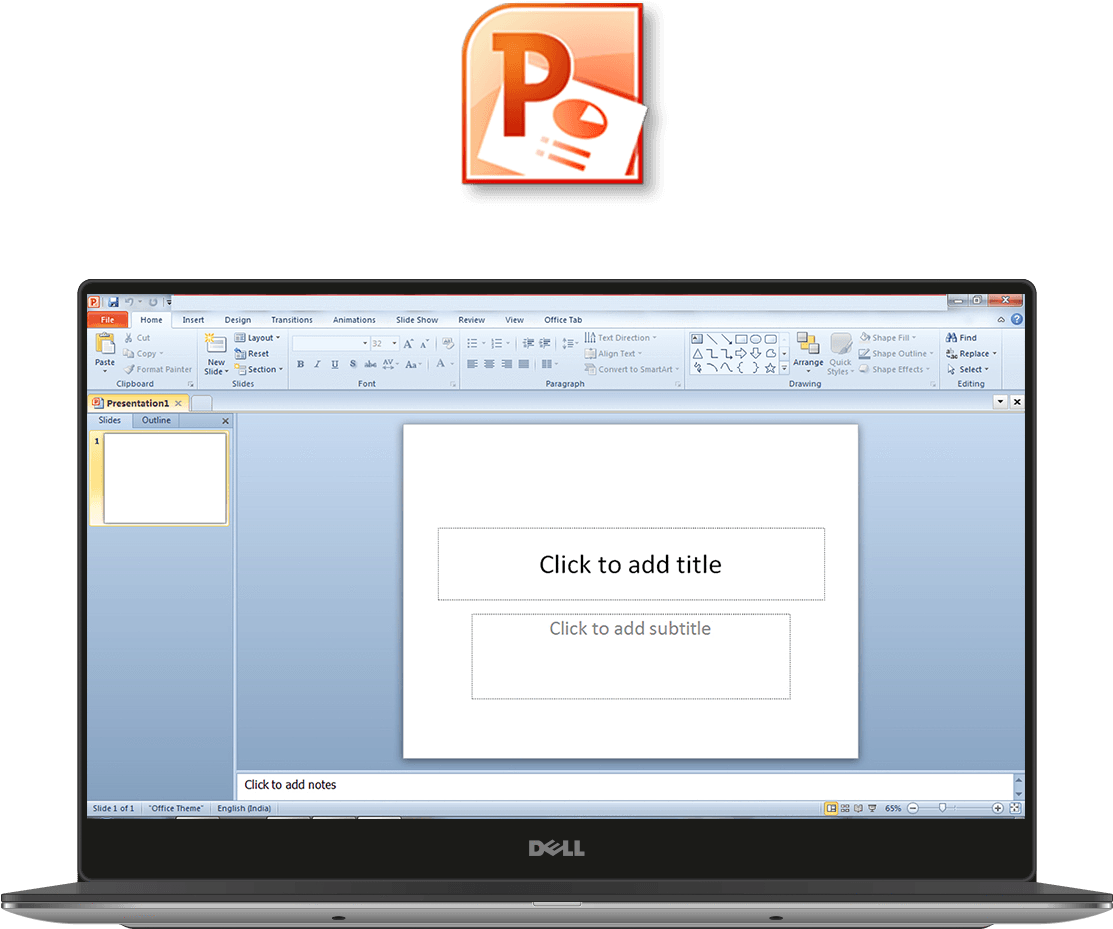Clear all formatting with the eraser icon
The width and height of the screenshot is (1113, 929).
click(448, 343)
